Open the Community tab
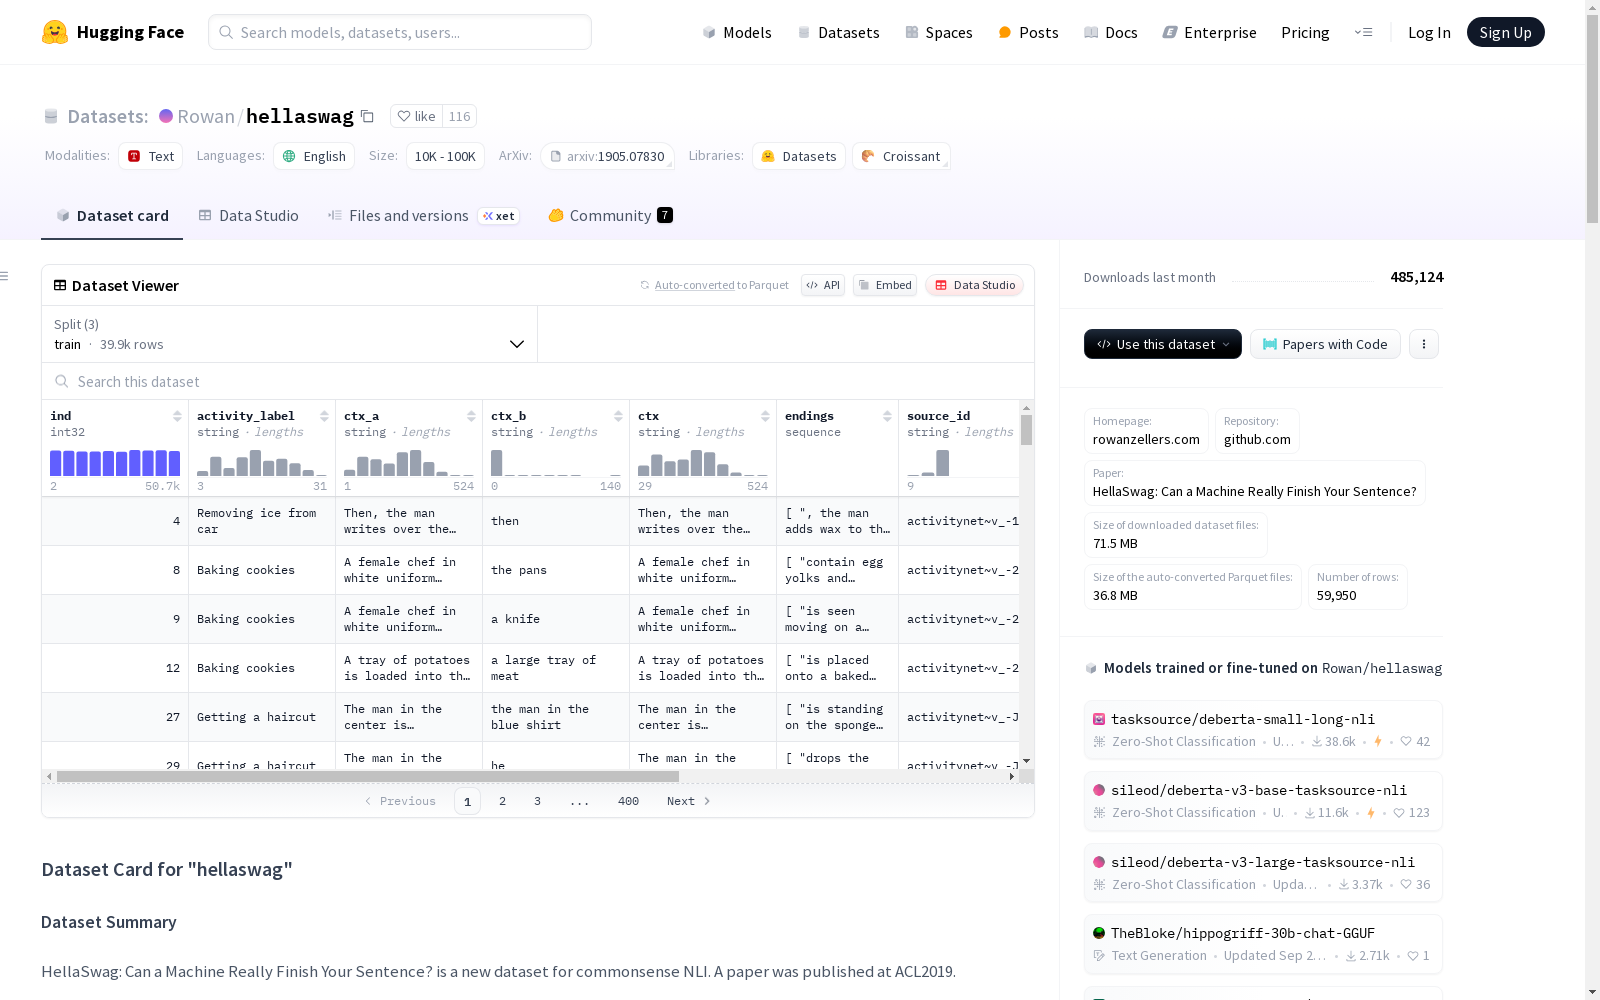1600x1000 pixels. (x=610, y=216)
